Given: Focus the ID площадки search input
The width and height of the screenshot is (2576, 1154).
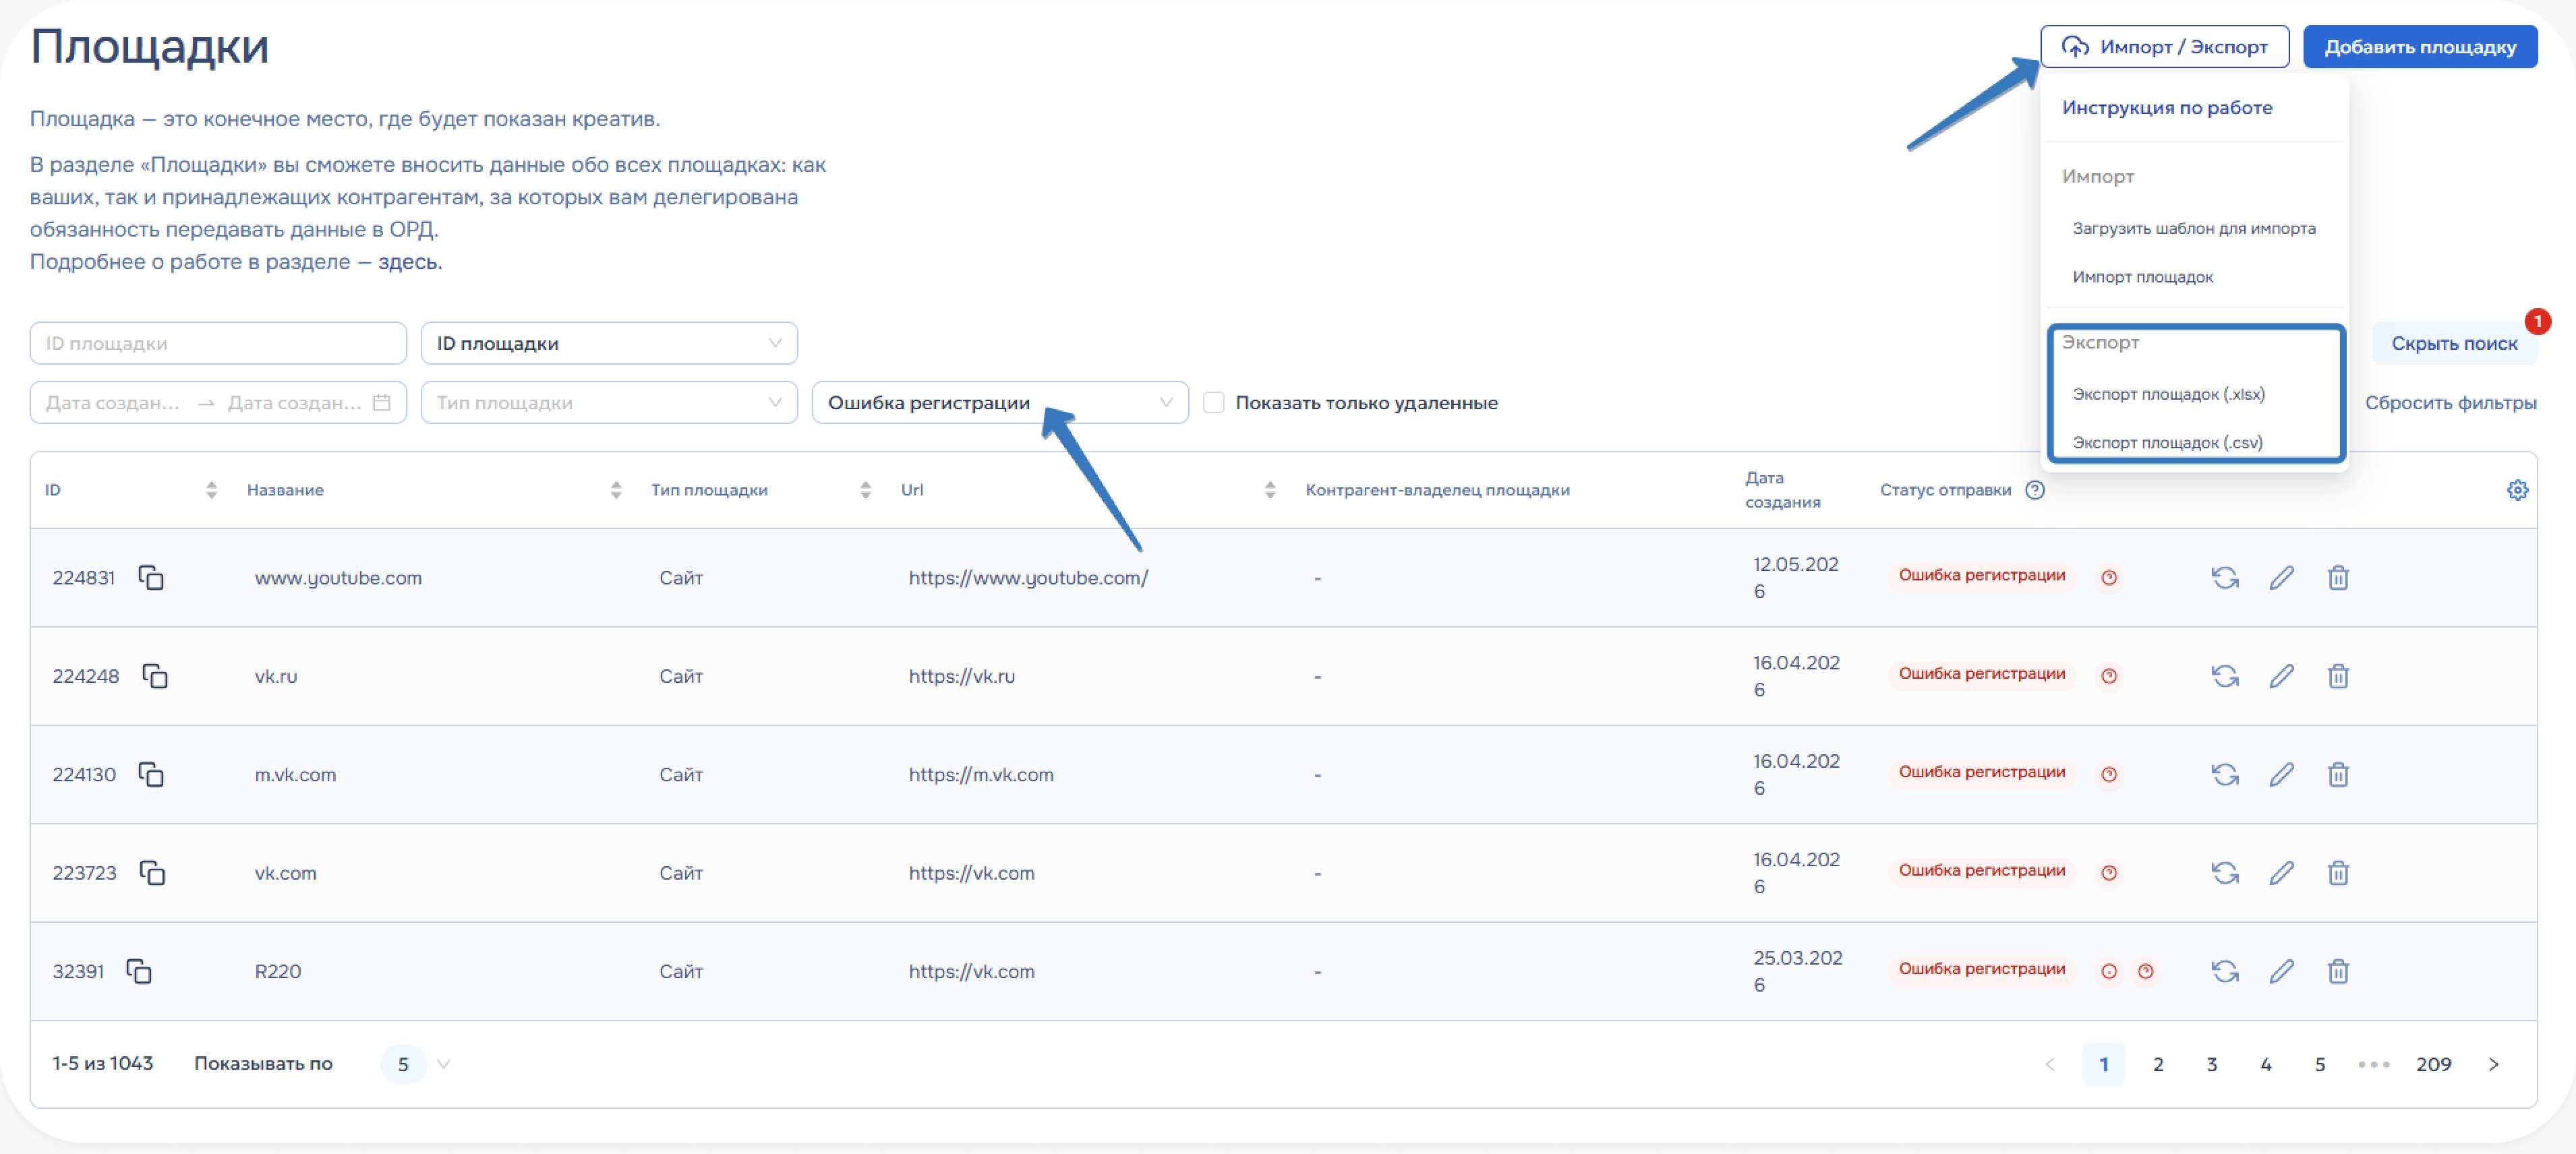Looking at the screenshot, I should (x=218, y=343).
